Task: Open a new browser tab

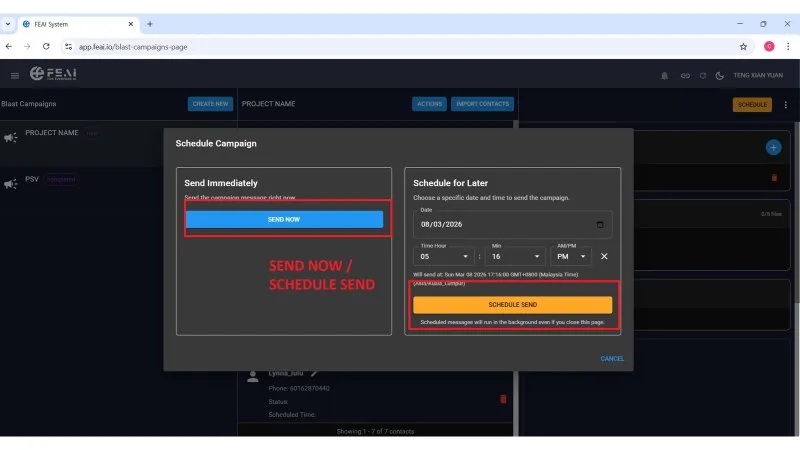Action: [x=150, y=24]
